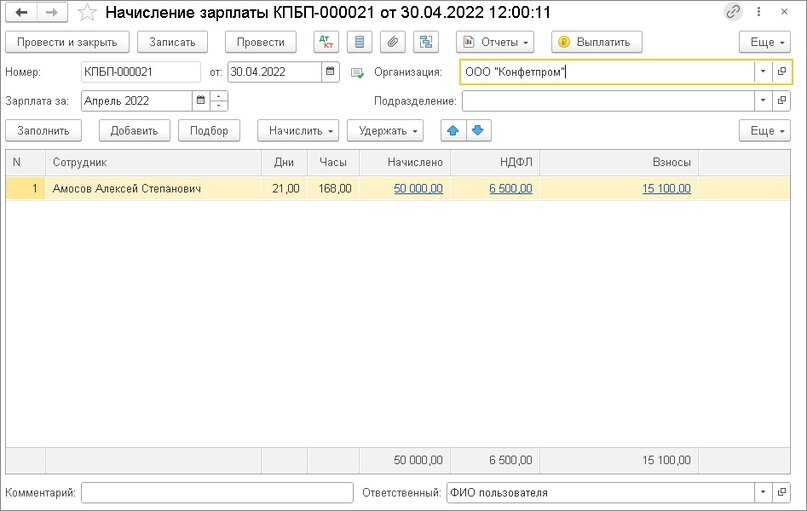Click the Записать button

[x=172, y=42]
